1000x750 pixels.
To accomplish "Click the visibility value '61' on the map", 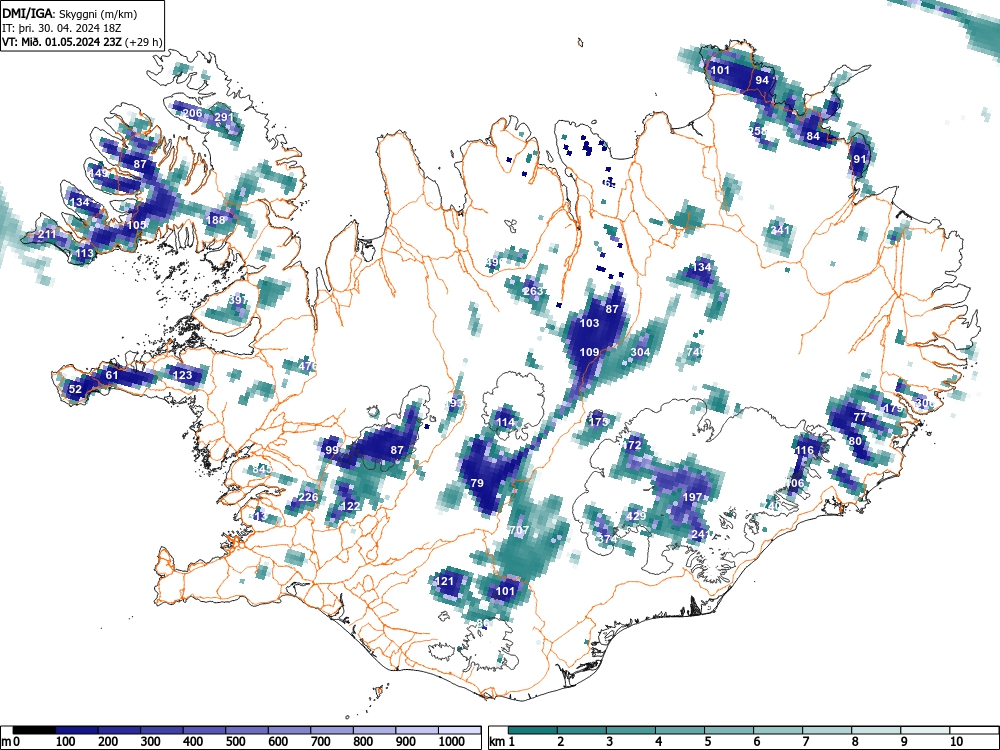I will [x=112, y=375].
